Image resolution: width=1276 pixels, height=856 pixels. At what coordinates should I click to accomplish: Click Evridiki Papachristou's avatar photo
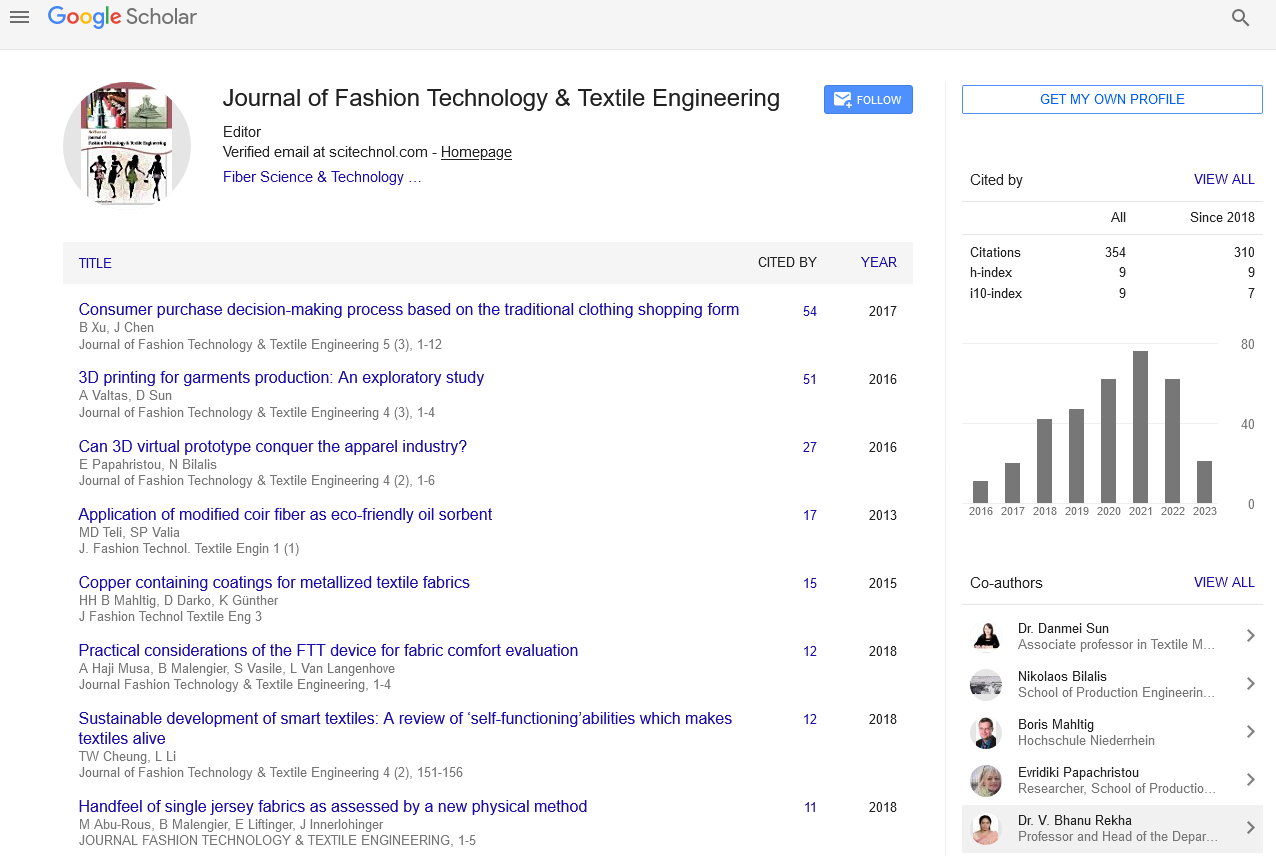986,780
